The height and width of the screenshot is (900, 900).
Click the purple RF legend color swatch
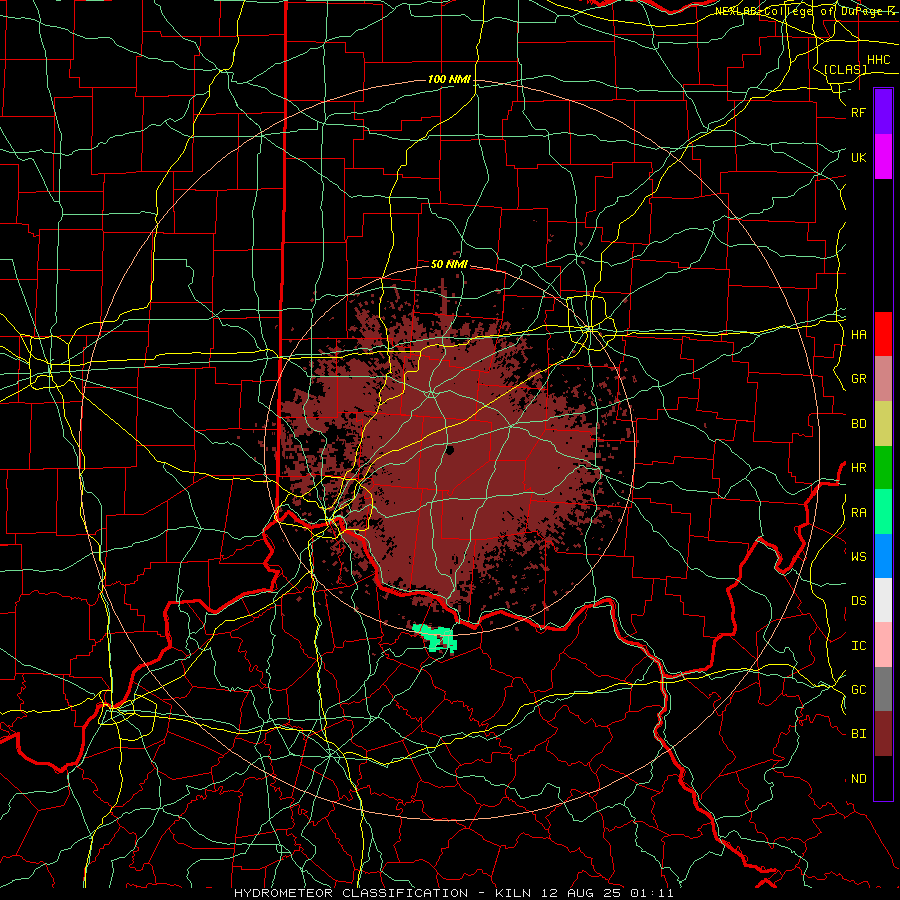(883, 111)
